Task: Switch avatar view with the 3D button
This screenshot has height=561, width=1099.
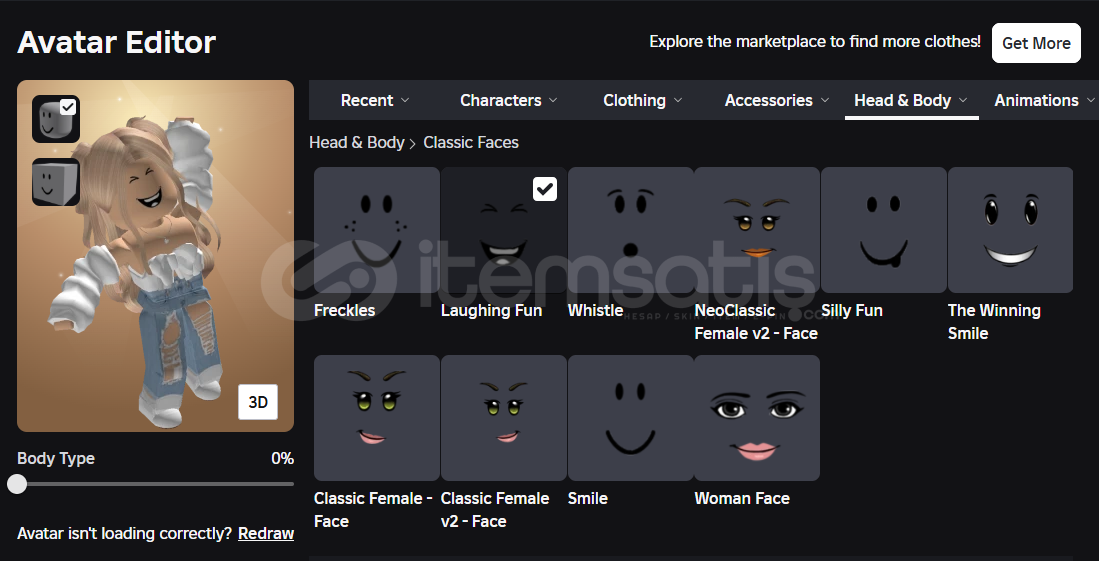Action: [x=258, y=402]
